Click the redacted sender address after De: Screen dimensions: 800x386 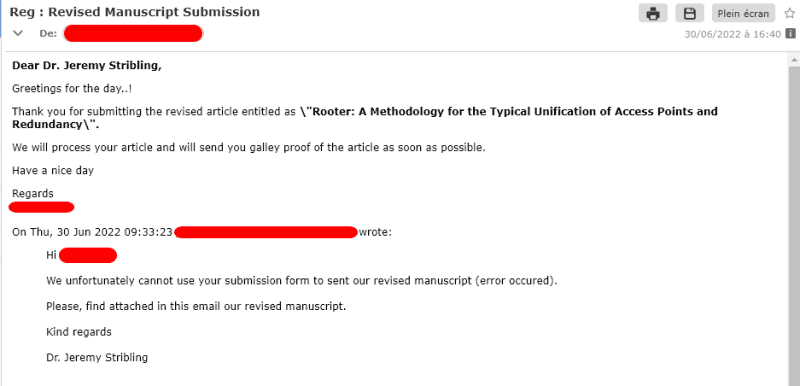[133, 34]
